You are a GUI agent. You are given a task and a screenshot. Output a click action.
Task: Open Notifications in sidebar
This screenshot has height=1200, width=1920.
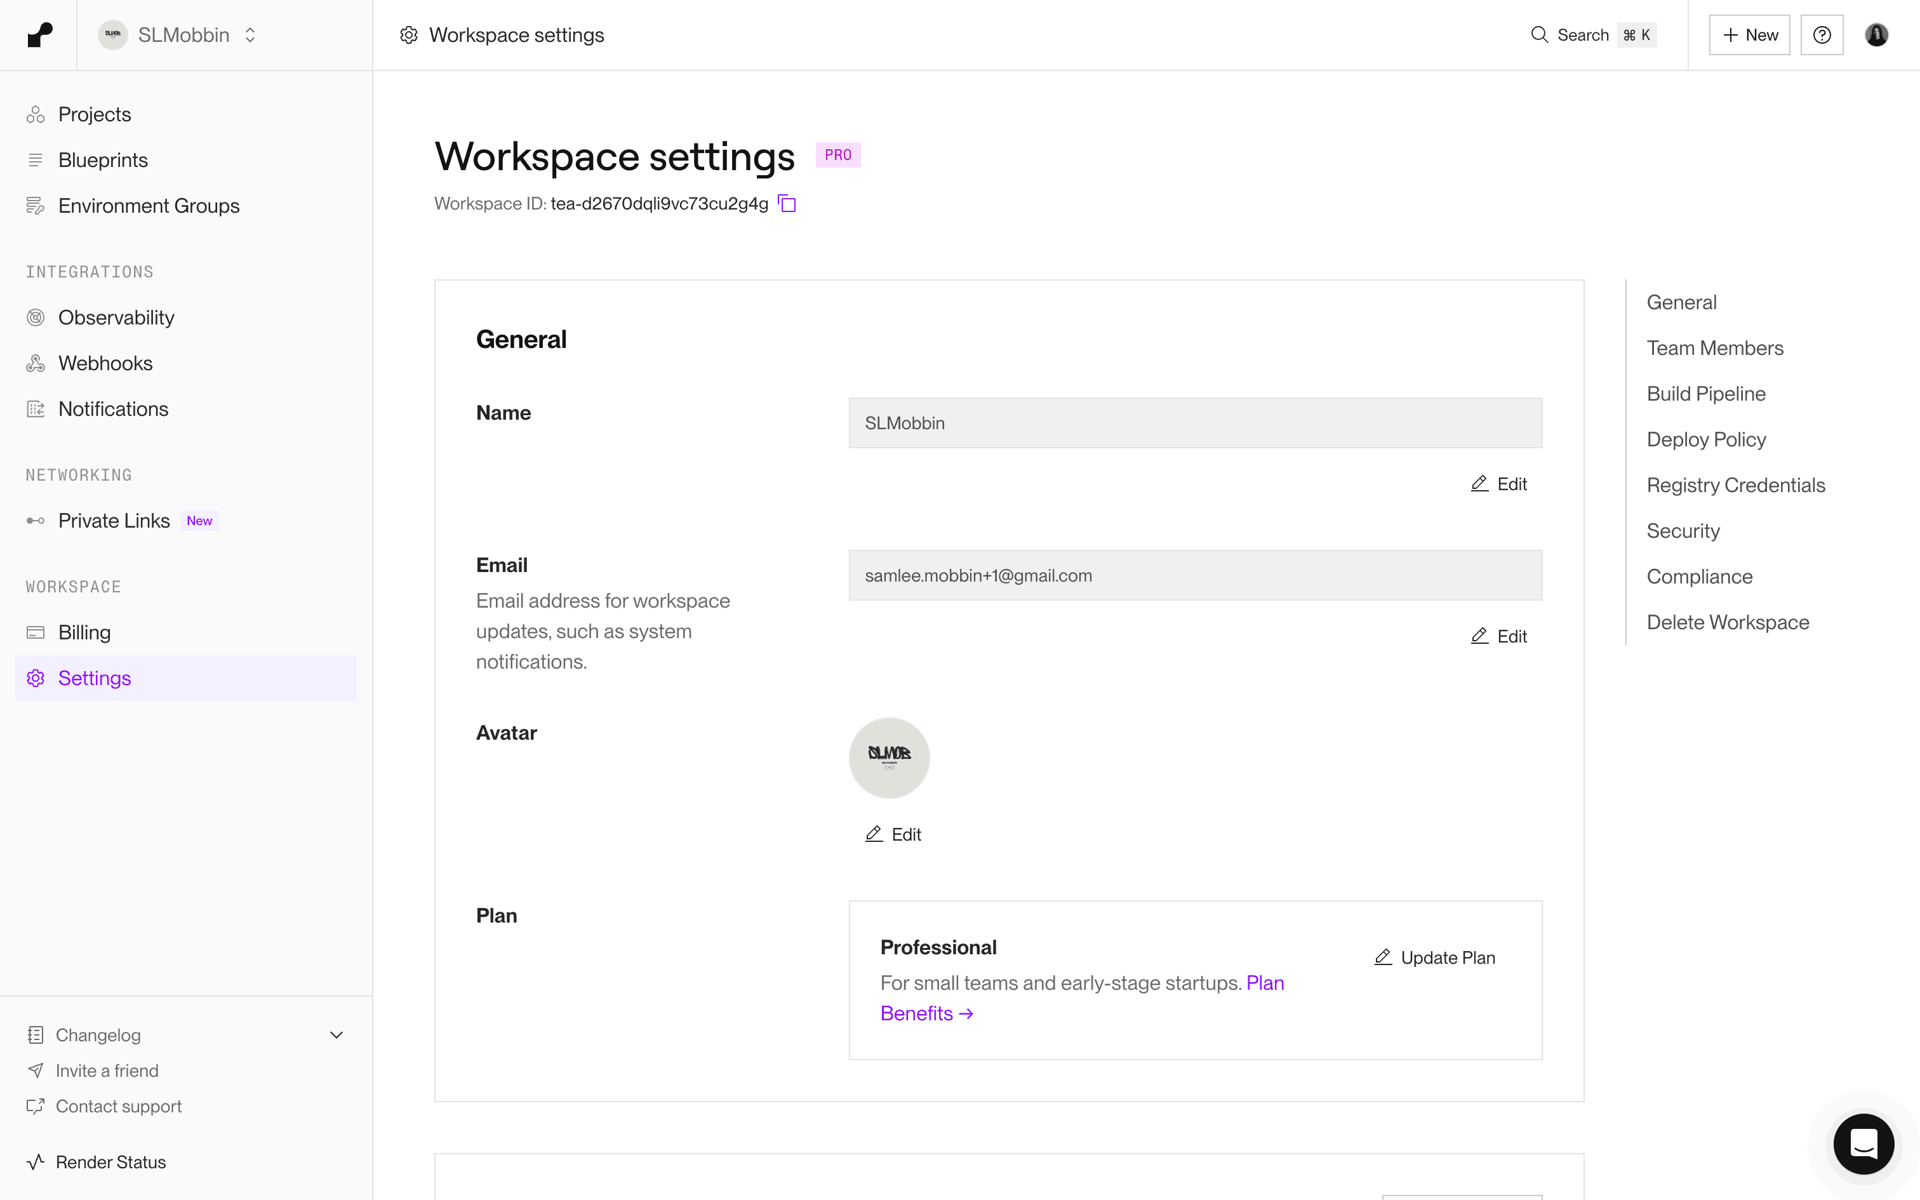[x=186, y=409]
